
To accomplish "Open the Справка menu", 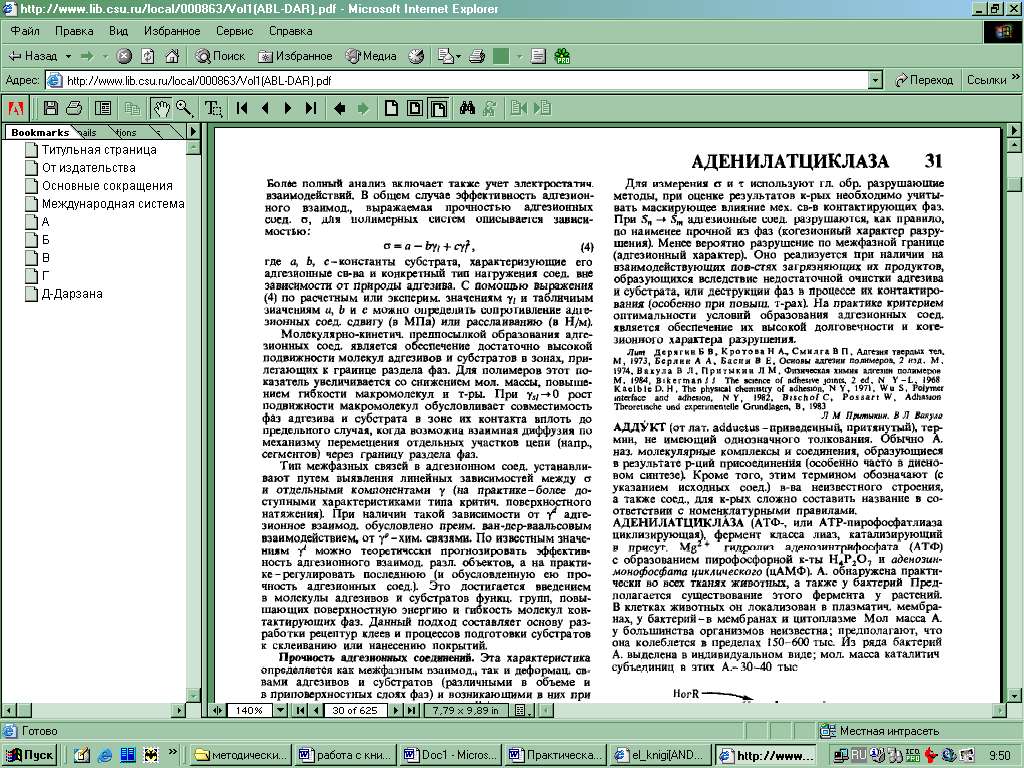I will 291,31.
